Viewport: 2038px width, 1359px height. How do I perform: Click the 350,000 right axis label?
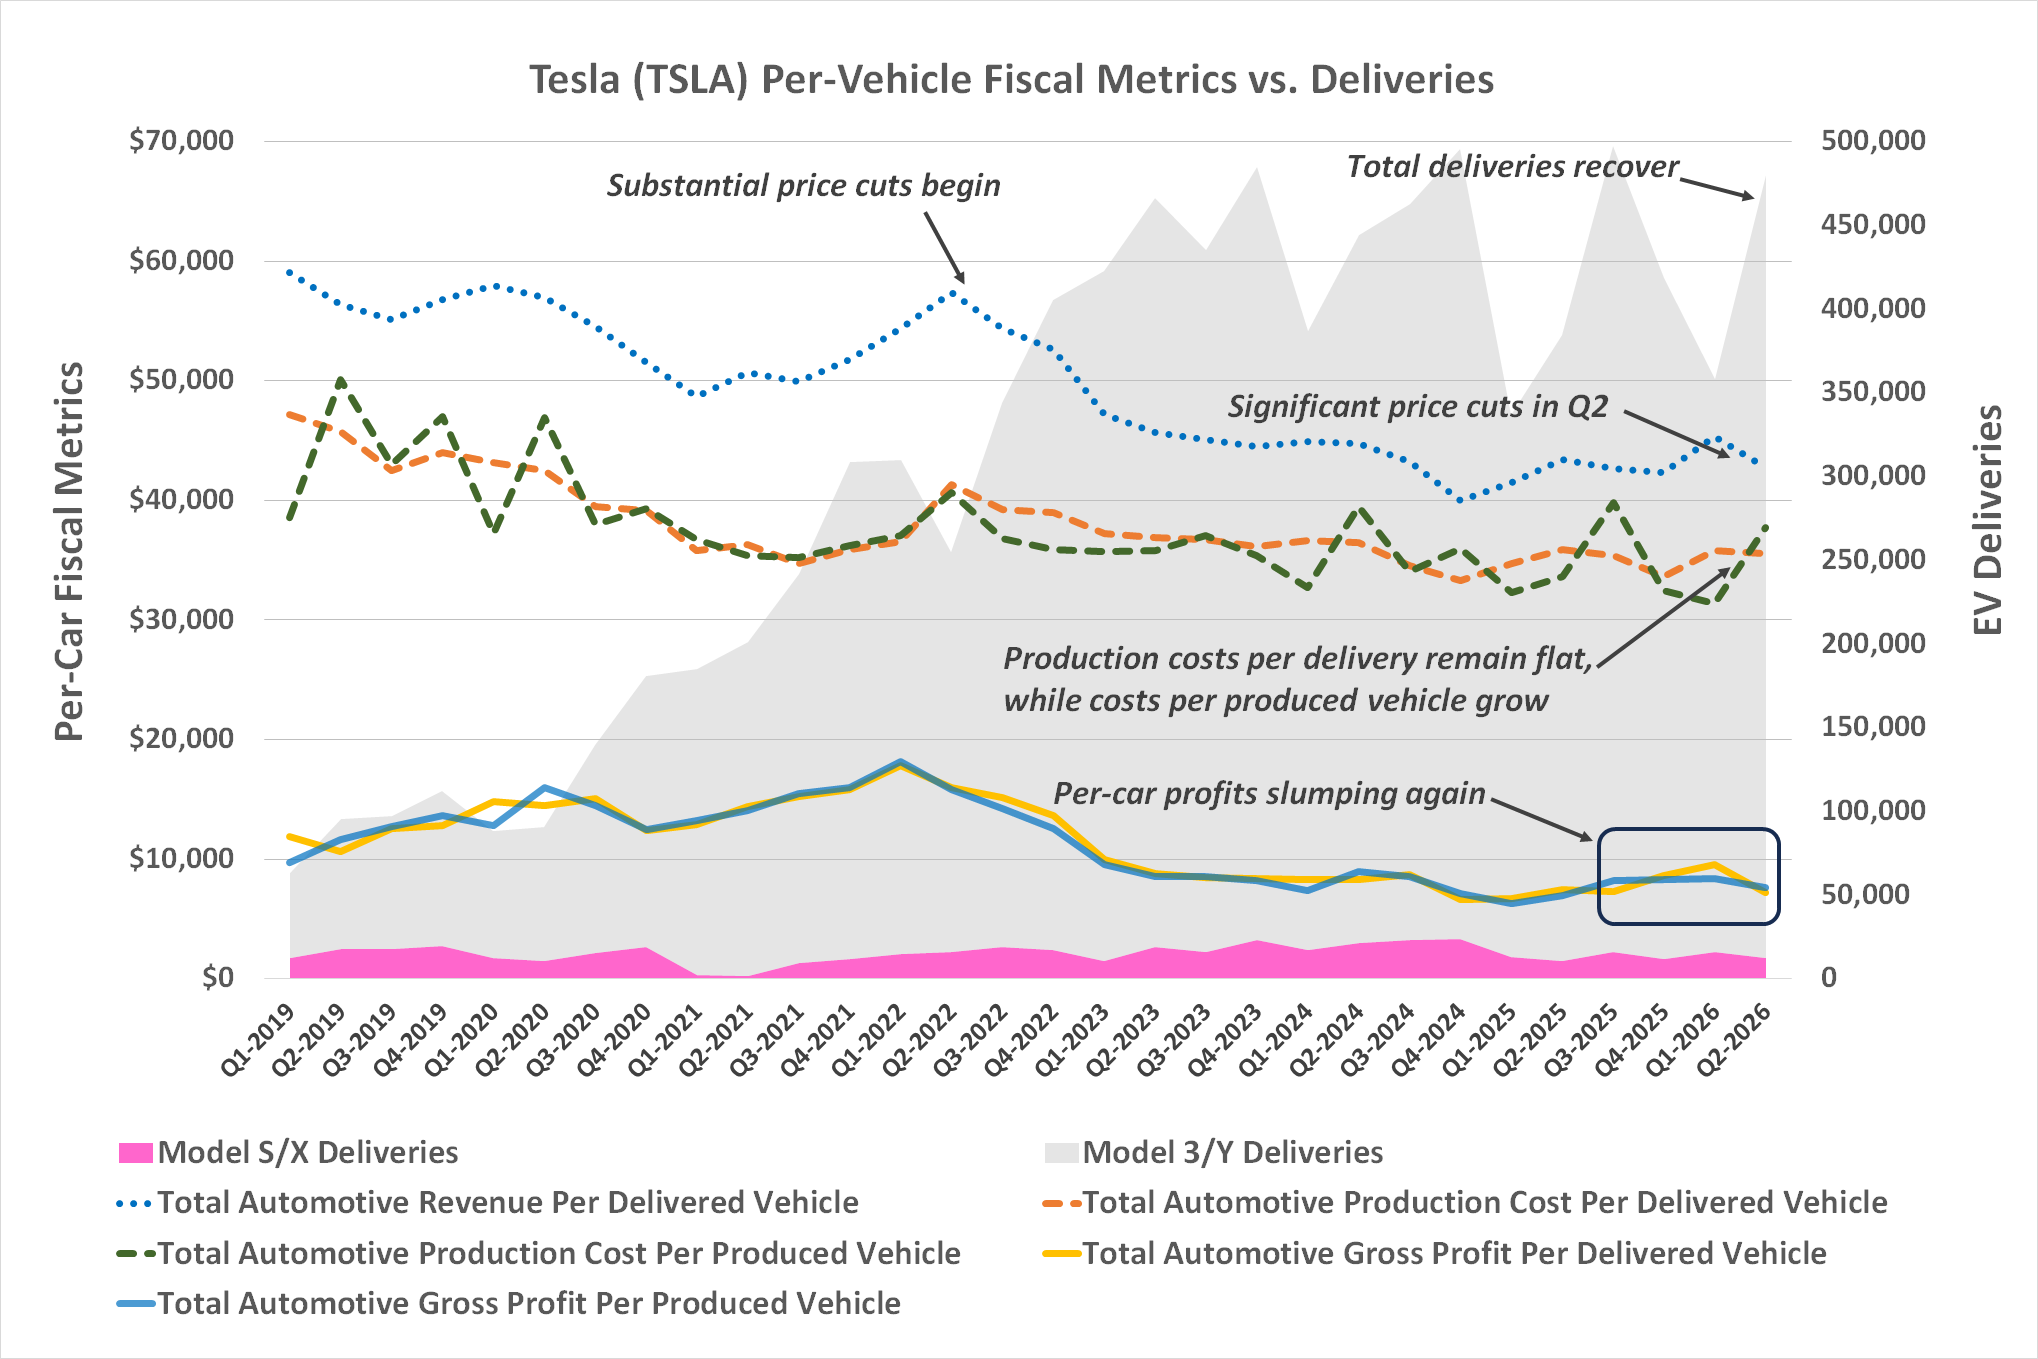(x=1873, y=392)
